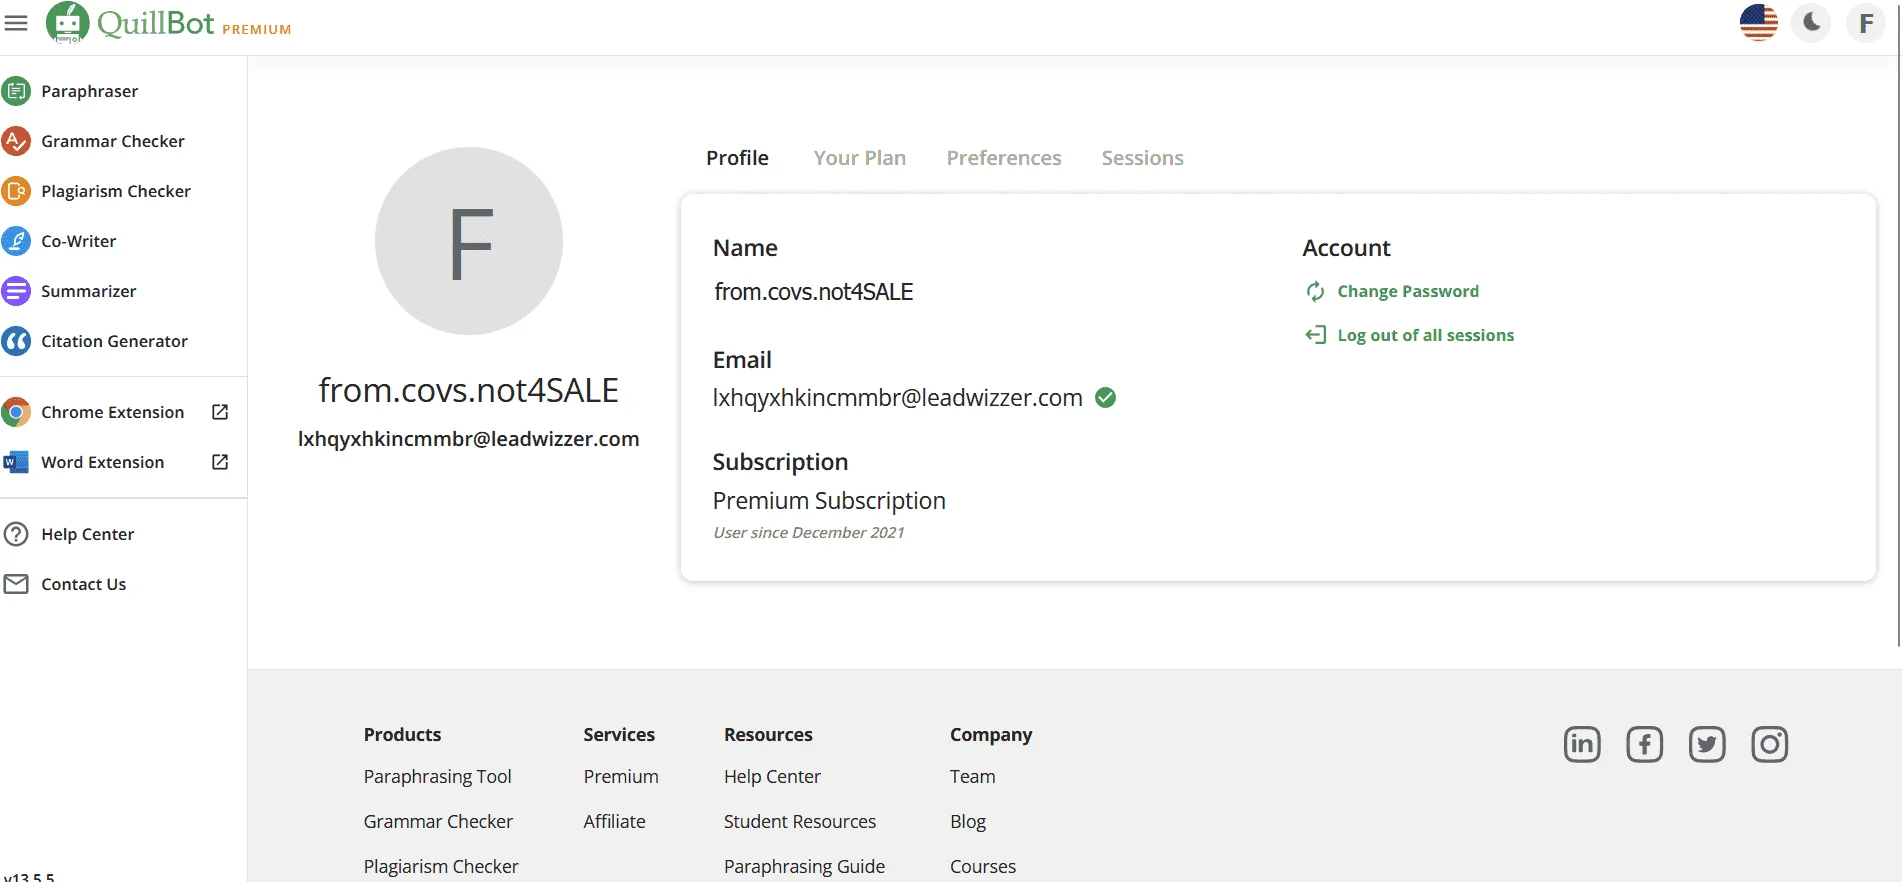Open the Sessions tab

[1142, 158]
